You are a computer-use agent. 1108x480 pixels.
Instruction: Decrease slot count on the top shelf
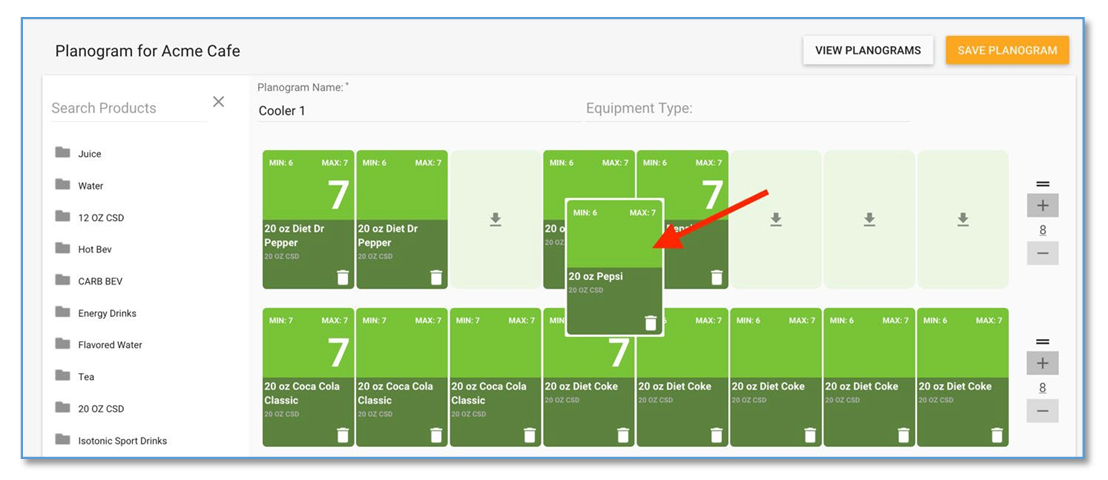coord(1042,253)
